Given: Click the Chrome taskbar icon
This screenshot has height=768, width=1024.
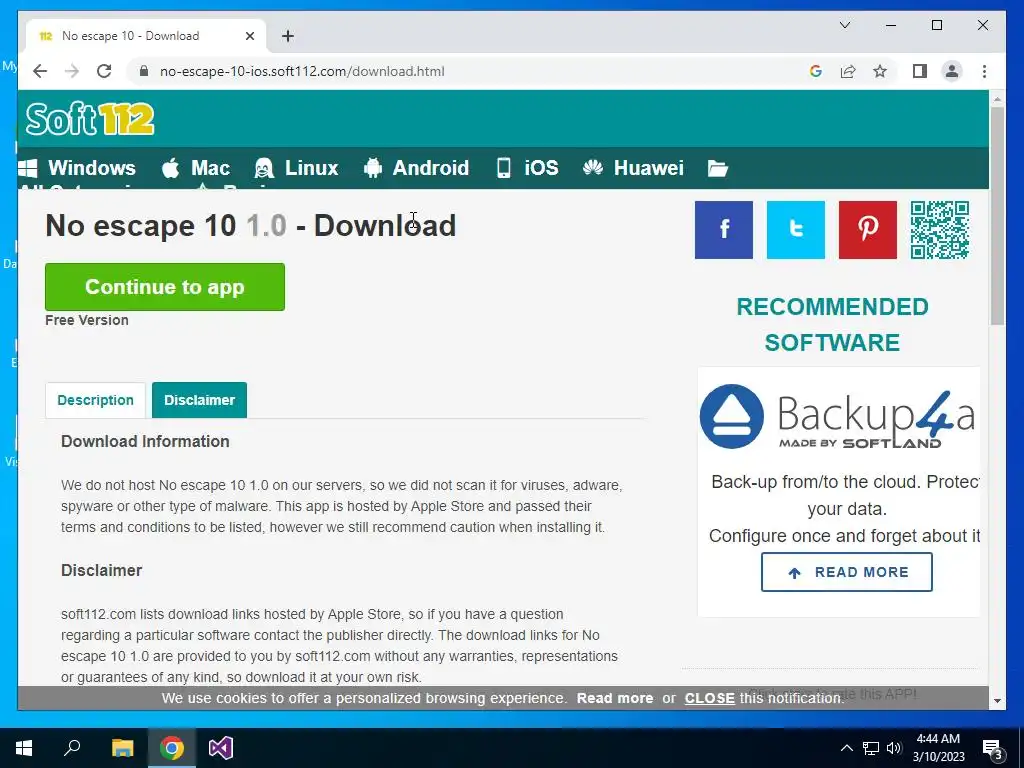Looking at the screenshot, I should pos(172,748).
